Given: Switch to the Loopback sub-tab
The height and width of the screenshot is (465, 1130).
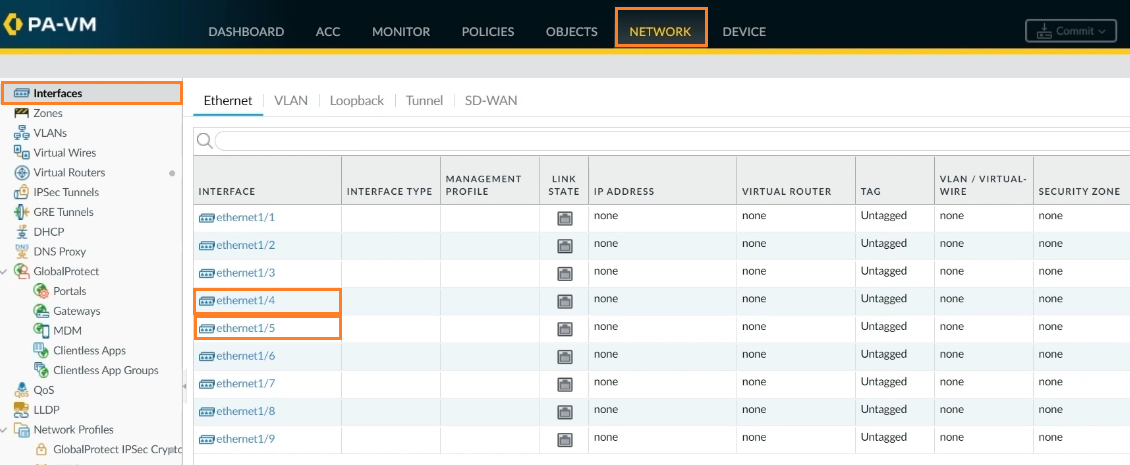Looking at the screenshot, I should [x=357, y=101].
